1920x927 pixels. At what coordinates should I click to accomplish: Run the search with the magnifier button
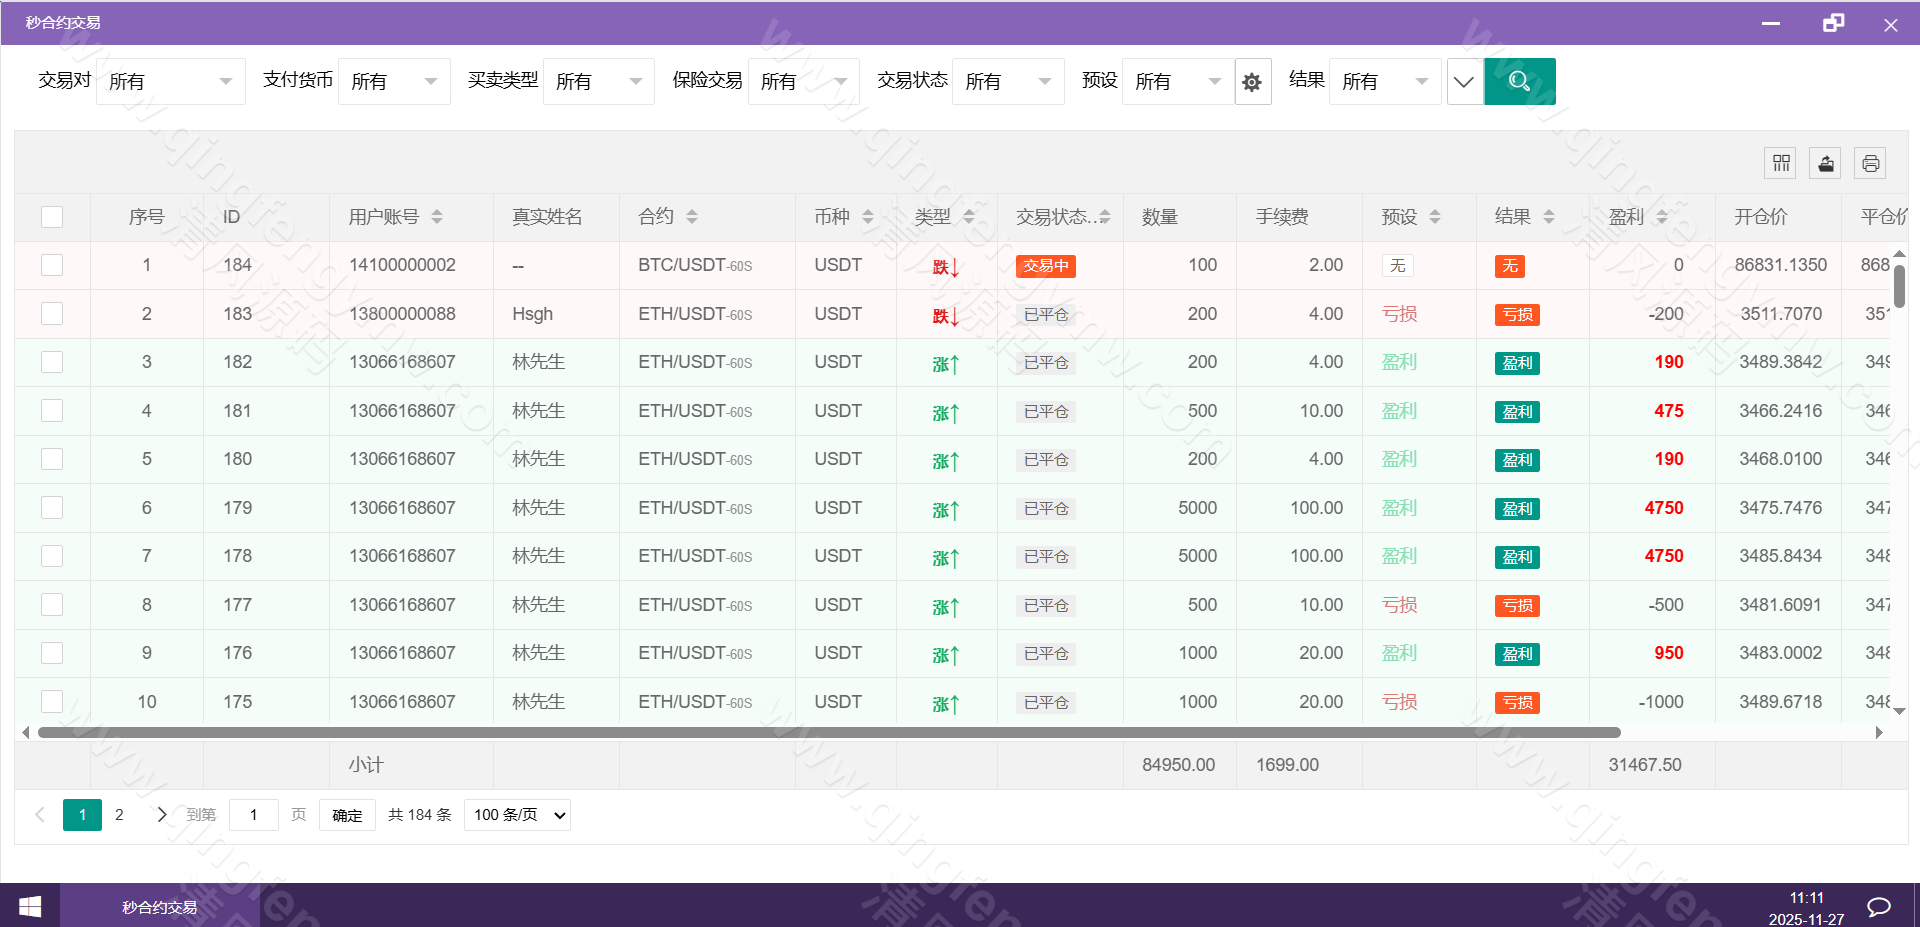click(x=1520, y=81)
